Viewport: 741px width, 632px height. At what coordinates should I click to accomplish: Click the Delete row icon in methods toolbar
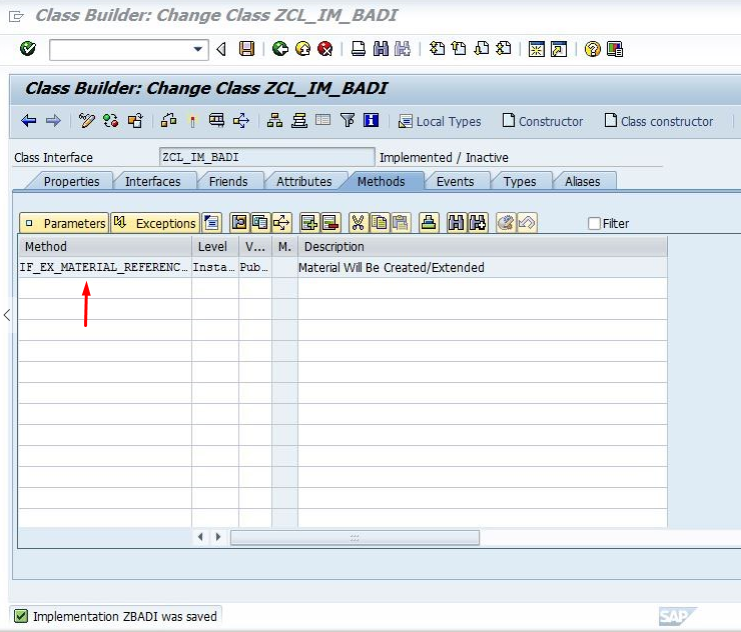(331, 223)
